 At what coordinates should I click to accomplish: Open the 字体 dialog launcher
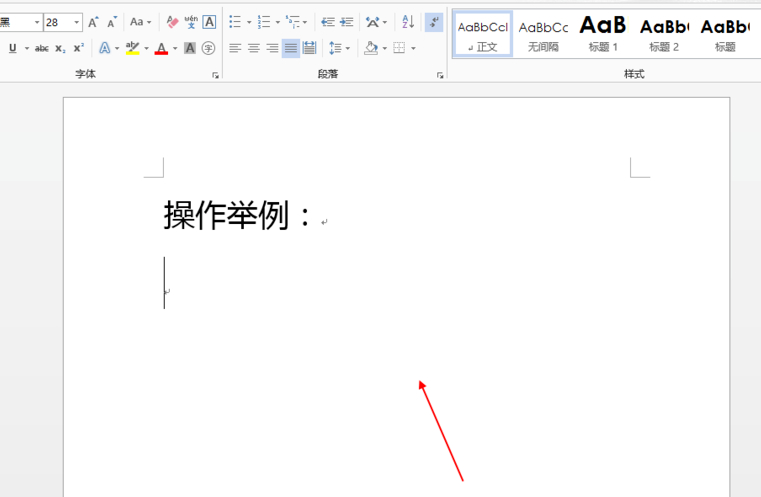tap(215, 75)
